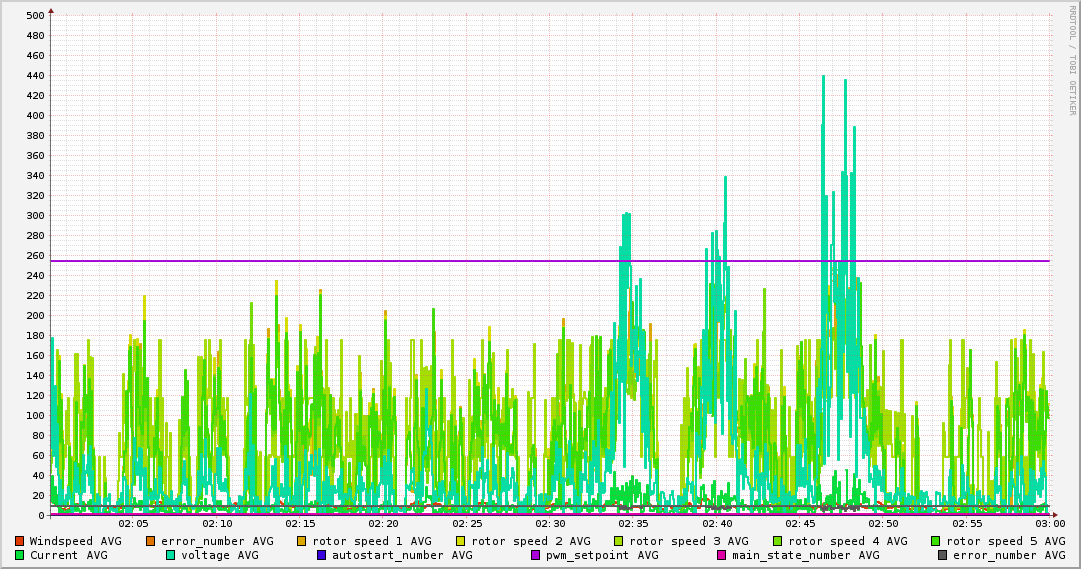This screenshot has height=569, width=1081.
Task: Click the orange error_number AVG legend swatch
Action: [x=151, y=541]
